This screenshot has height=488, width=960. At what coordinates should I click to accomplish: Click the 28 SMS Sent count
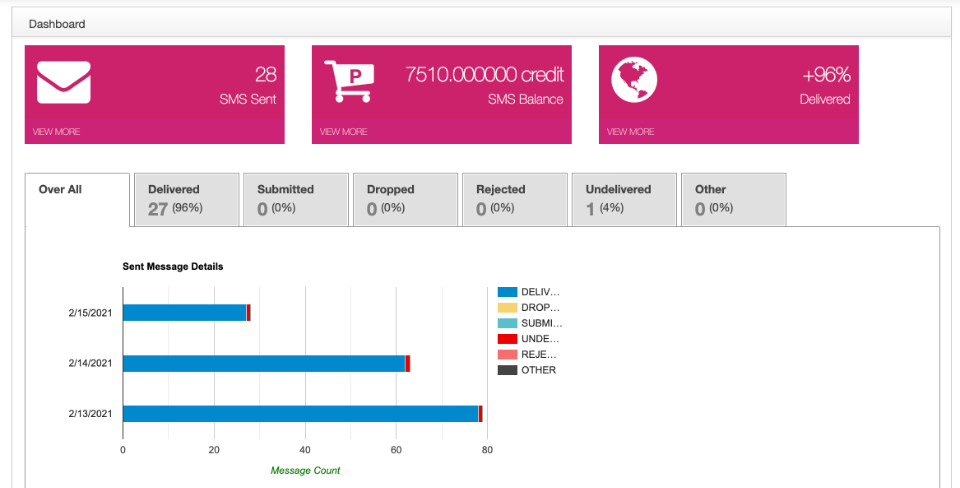point(266,75)
